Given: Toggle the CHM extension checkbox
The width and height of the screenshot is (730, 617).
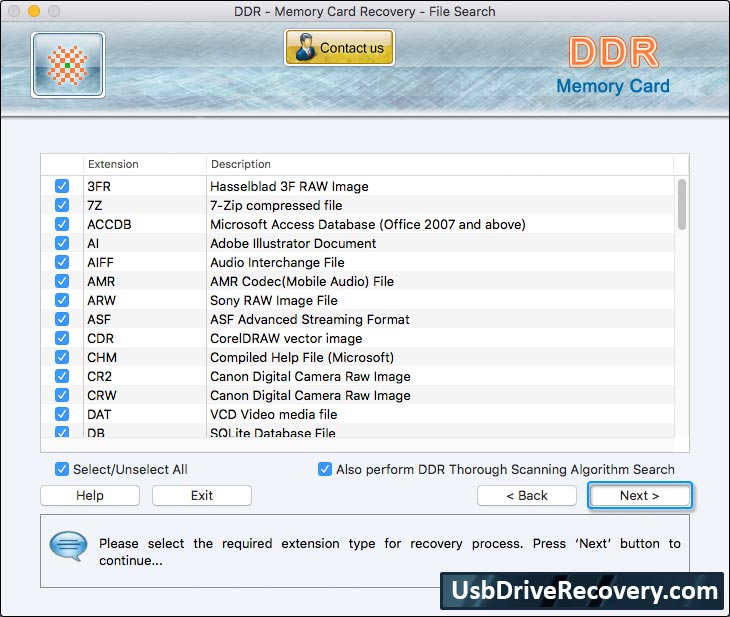Looking at the screenshot, I should click(x=62, y=357).
